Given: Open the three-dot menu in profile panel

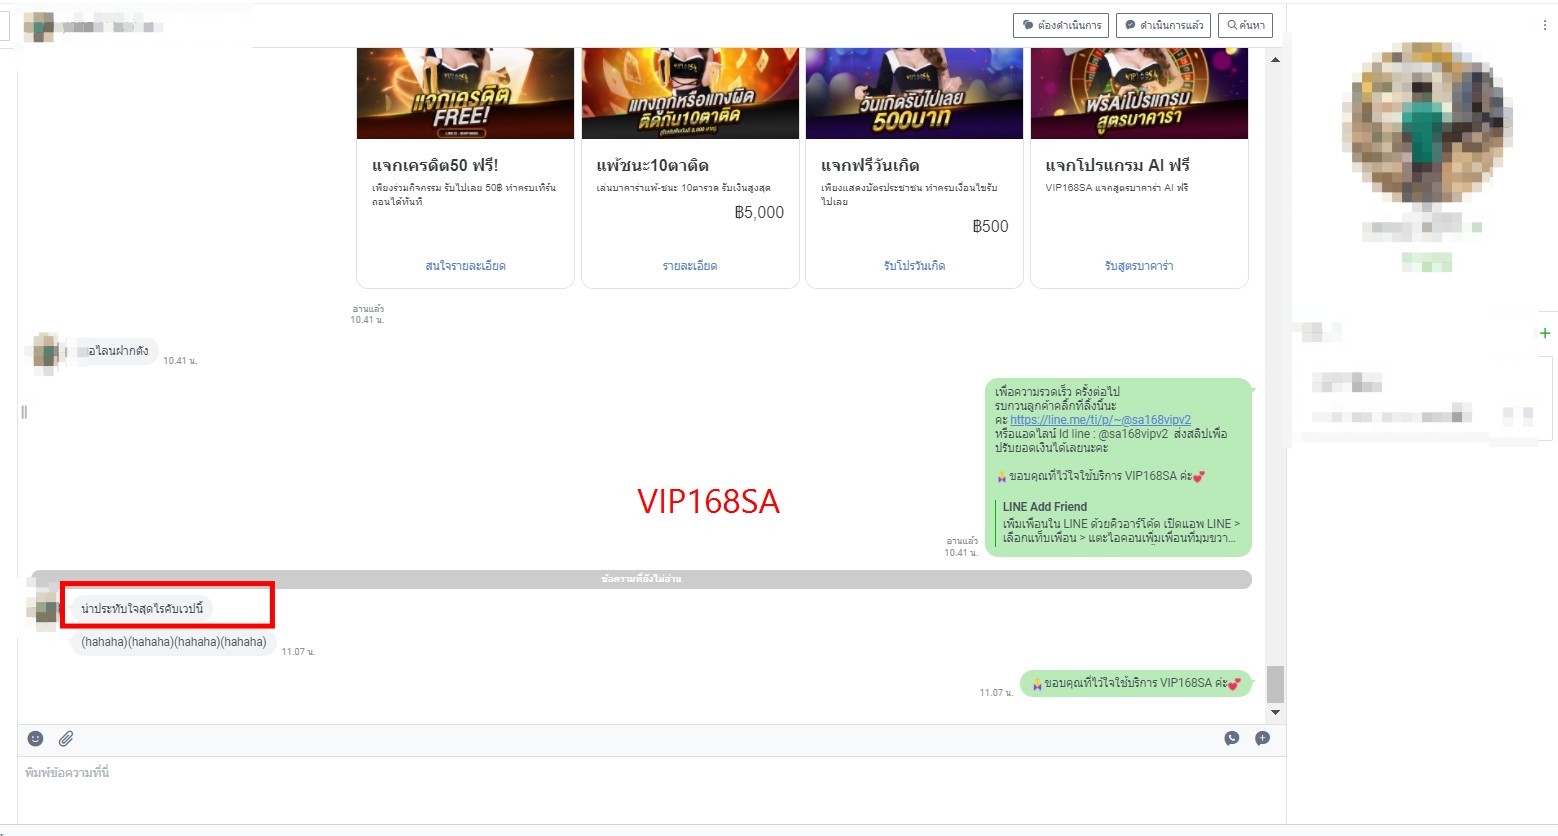Looking at the screenshot, I should pos(1544,26).
